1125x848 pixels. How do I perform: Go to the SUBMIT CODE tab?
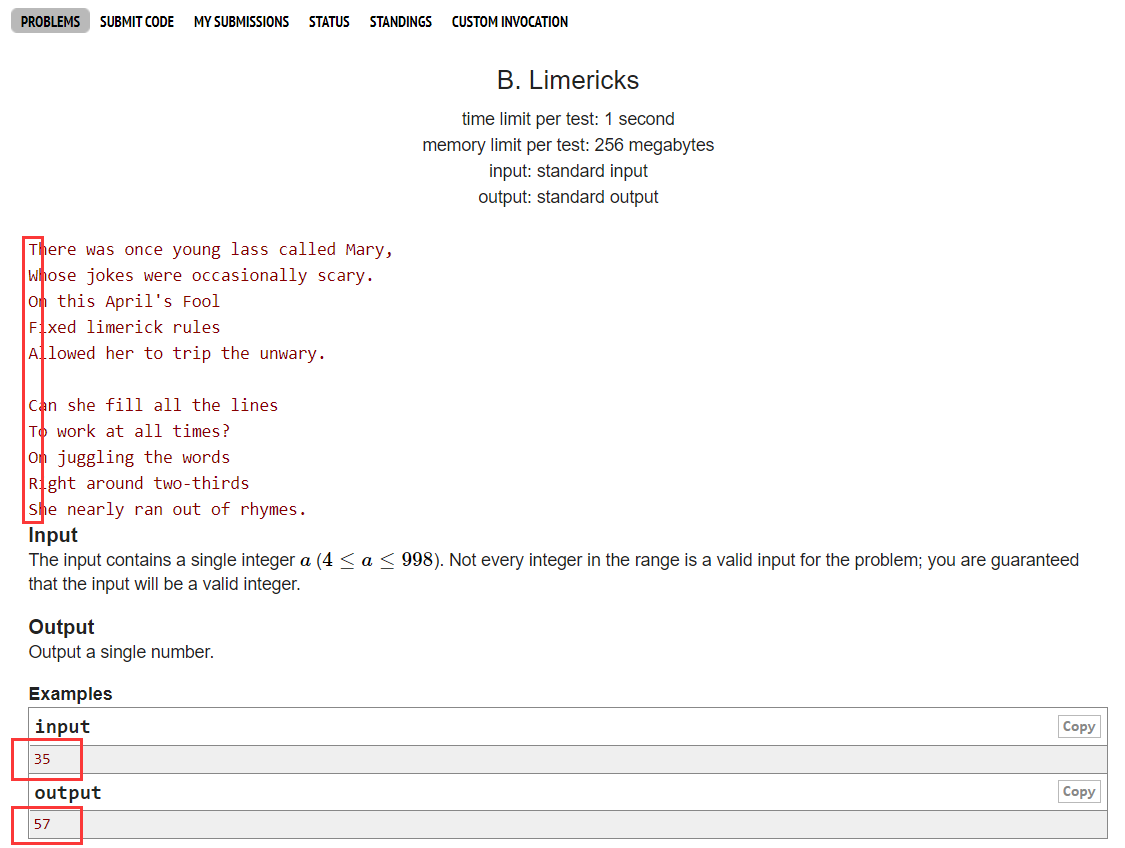(137, 21)
